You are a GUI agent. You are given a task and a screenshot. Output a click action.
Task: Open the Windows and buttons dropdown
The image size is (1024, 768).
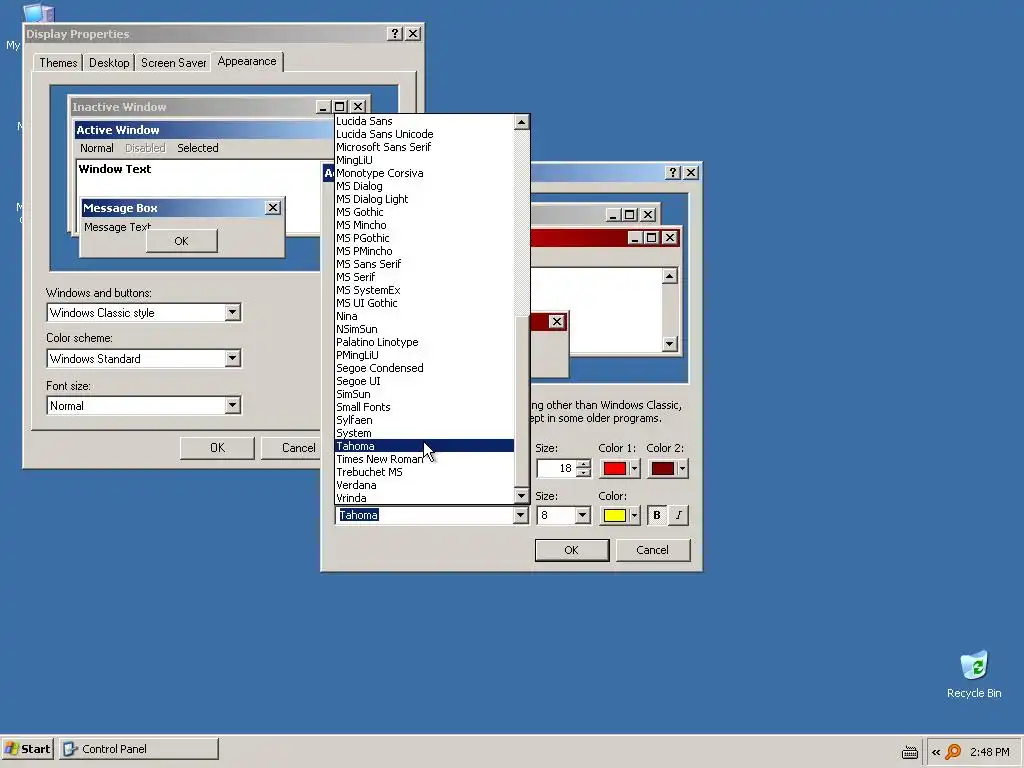point(232,313)
